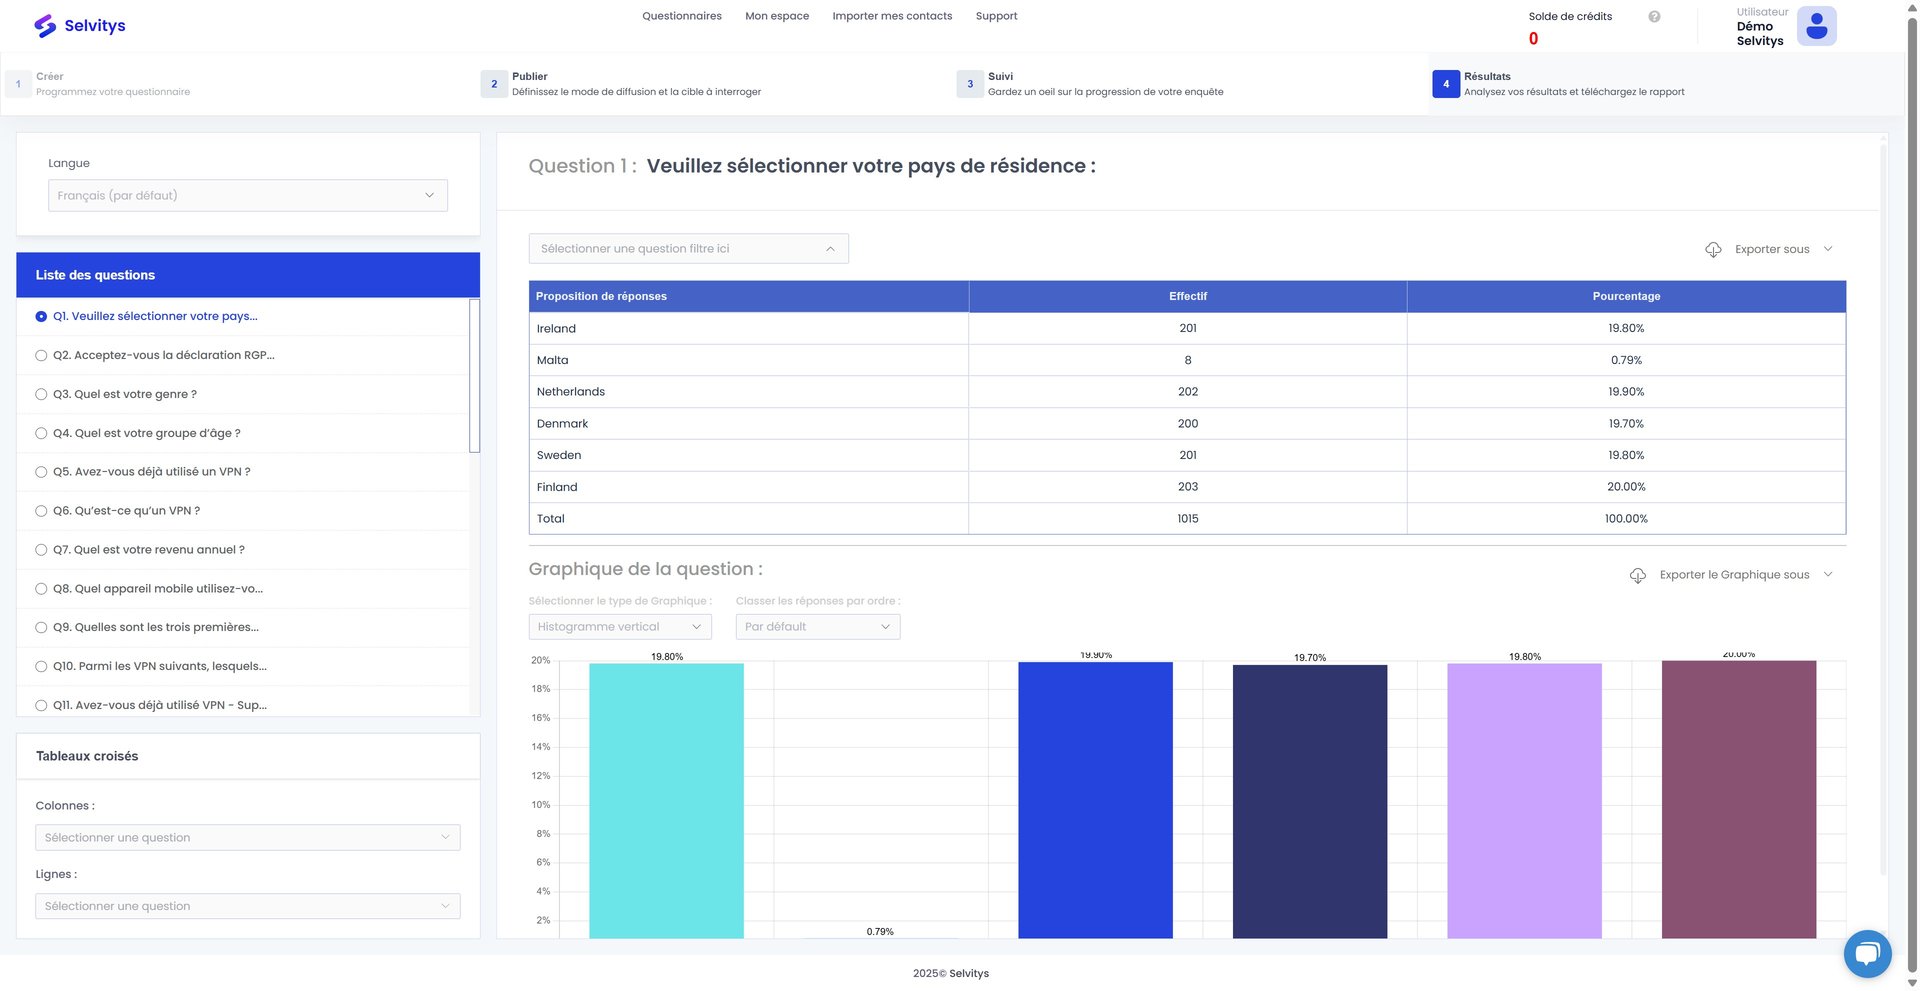This screenshot has width=1920, height=991.
Task: Open the Langue dropdown
Action: (247, 196)
